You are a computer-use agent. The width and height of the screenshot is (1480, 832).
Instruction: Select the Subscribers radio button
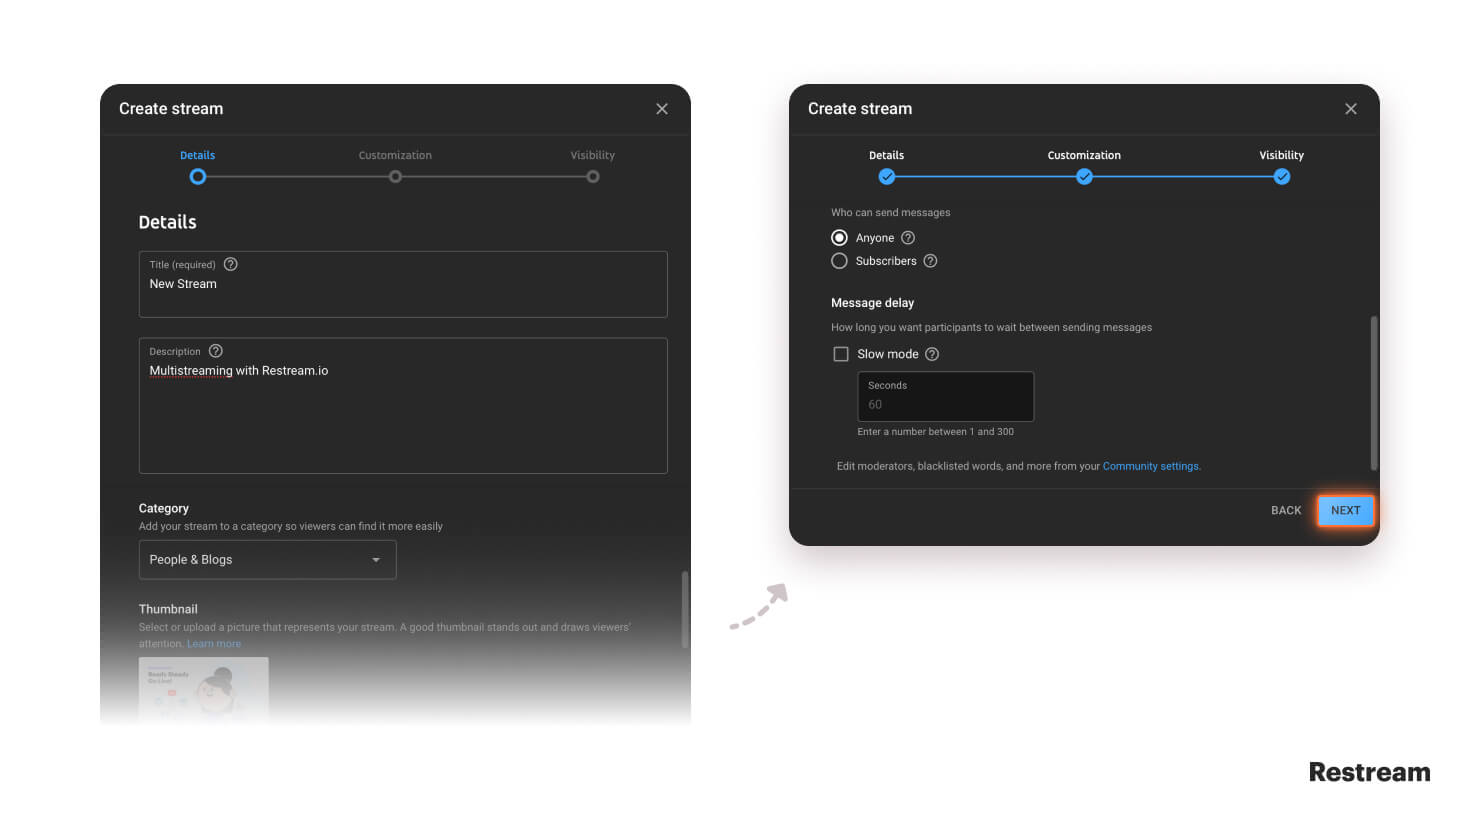click(x=840, y=261)
